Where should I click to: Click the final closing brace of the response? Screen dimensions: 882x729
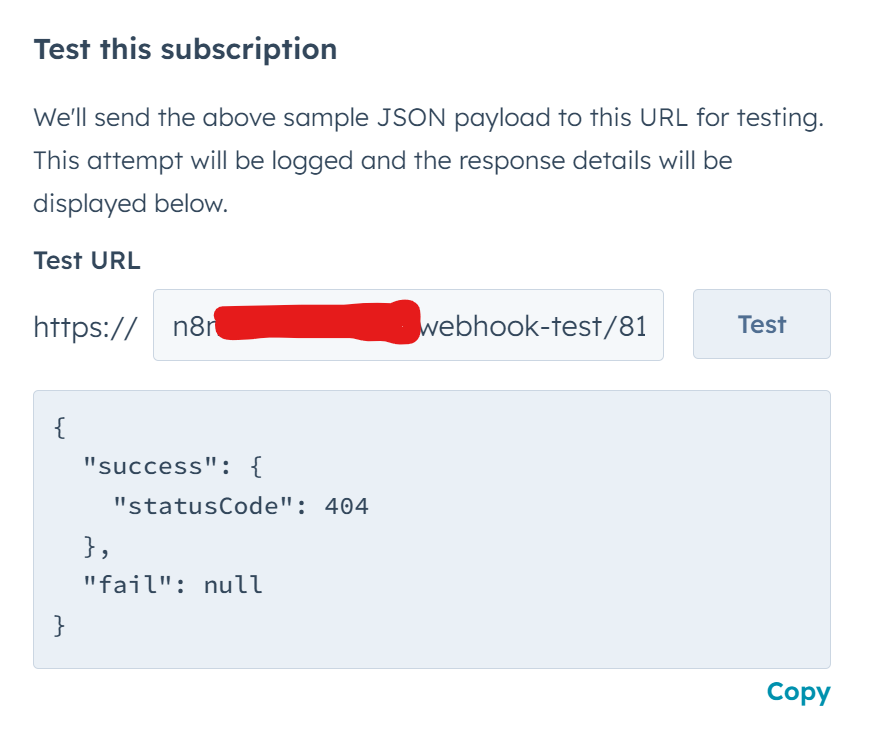pyautogui.click(x=60, y=626)
